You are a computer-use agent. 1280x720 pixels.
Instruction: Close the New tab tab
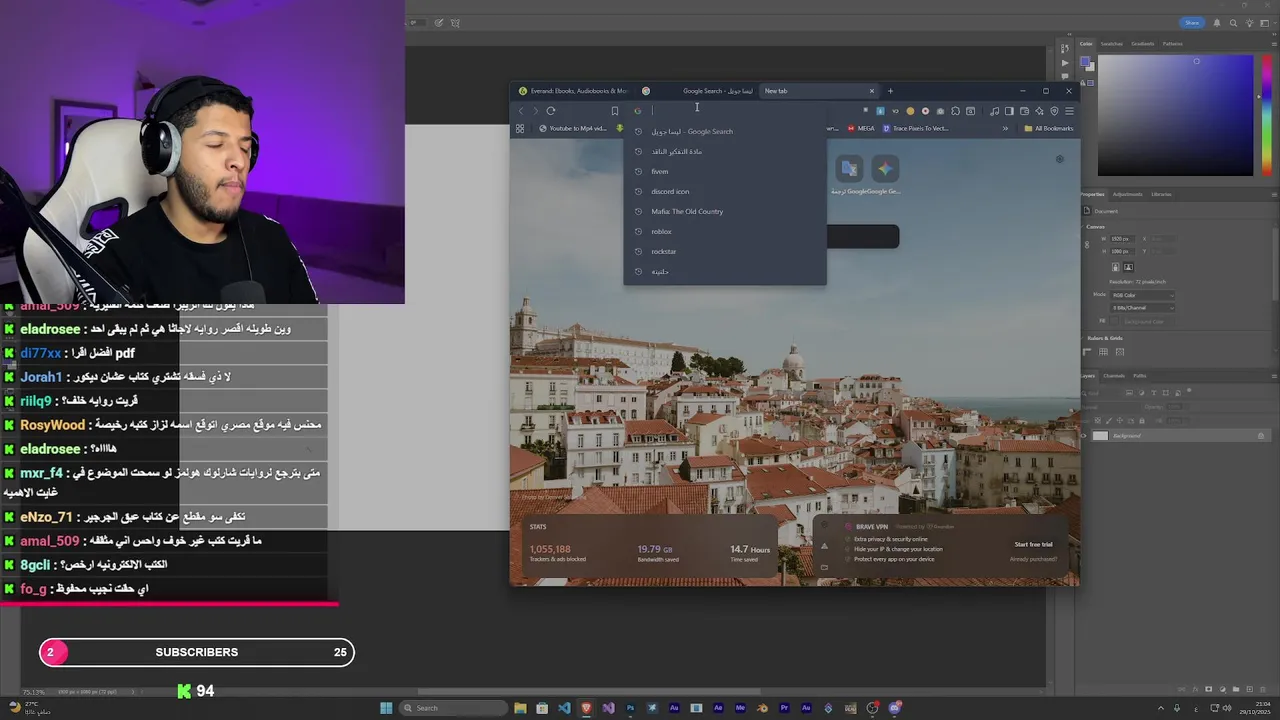point(871,91)
